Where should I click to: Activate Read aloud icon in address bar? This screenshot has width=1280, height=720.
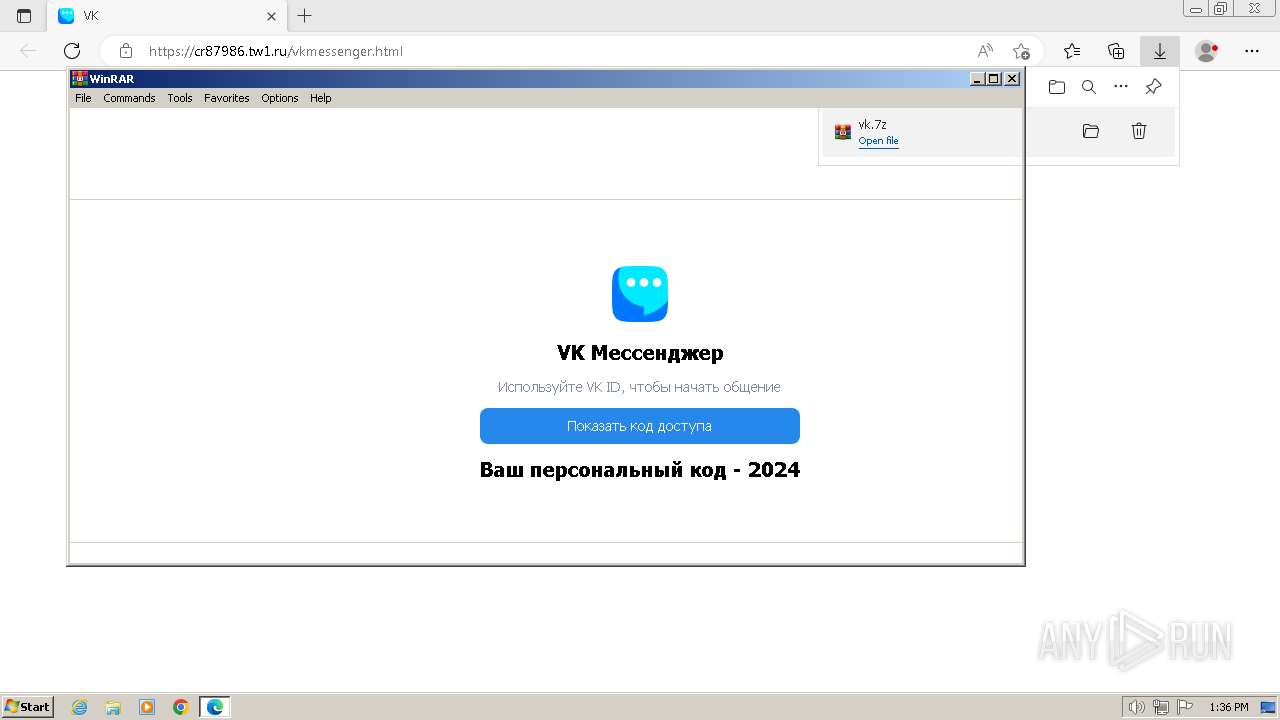[x=985, y=51]
